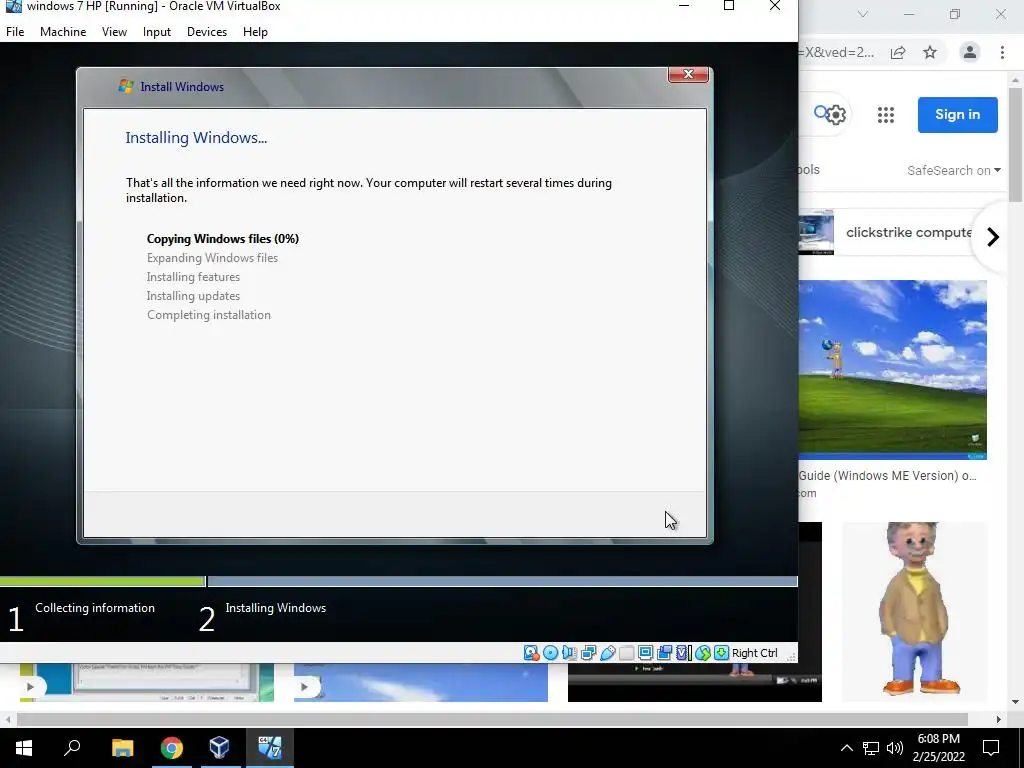Click the Chrome vertical scrollbar thumb

click(1016, 144)
